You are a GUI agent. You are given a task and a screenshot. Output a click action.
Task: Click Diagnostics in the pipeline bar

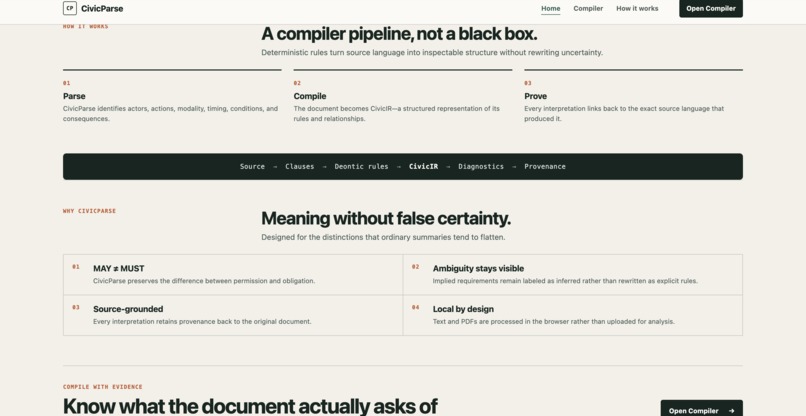click(x=481, y=167)
